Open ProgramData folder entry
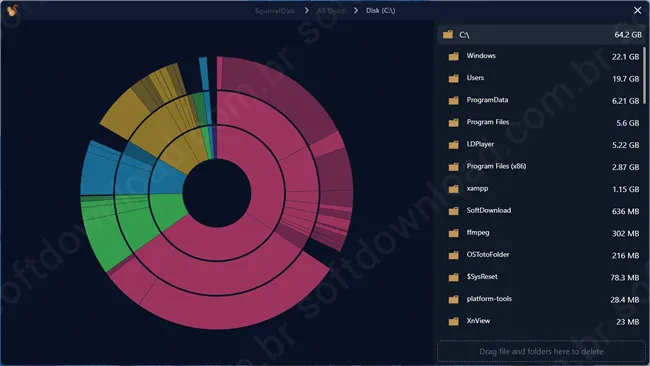The image size is (650, 366). (x=542, y=100)
